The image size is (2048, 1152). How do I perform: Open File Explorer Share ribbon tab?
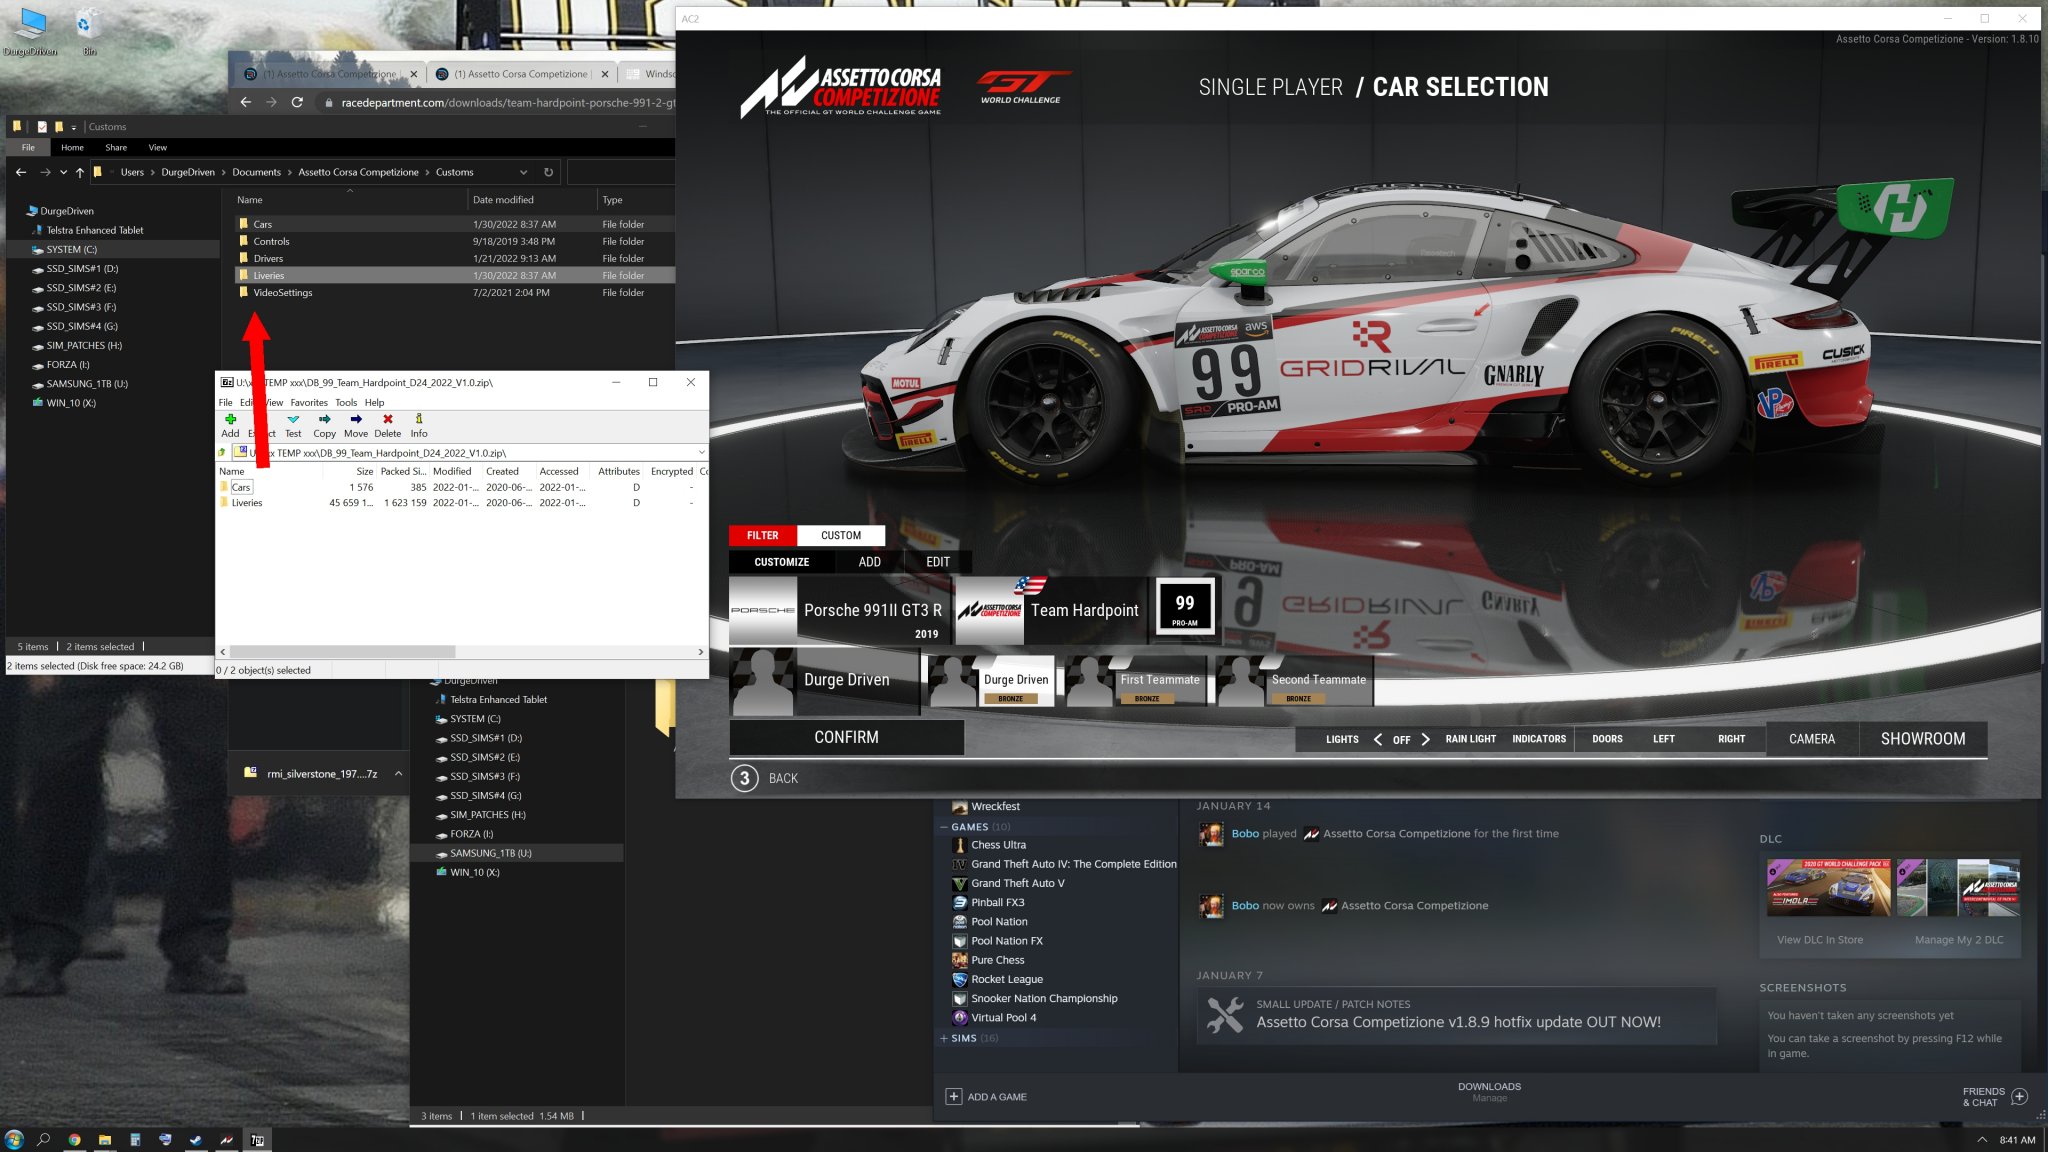[116, 147]
